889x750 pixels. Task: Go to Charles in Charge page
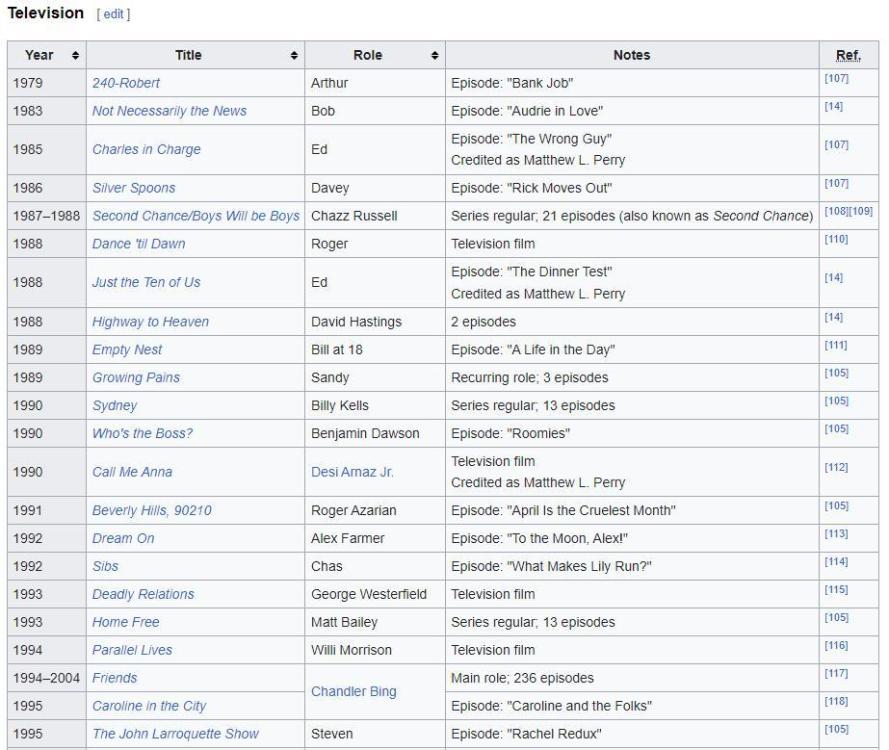click(146, 149)
